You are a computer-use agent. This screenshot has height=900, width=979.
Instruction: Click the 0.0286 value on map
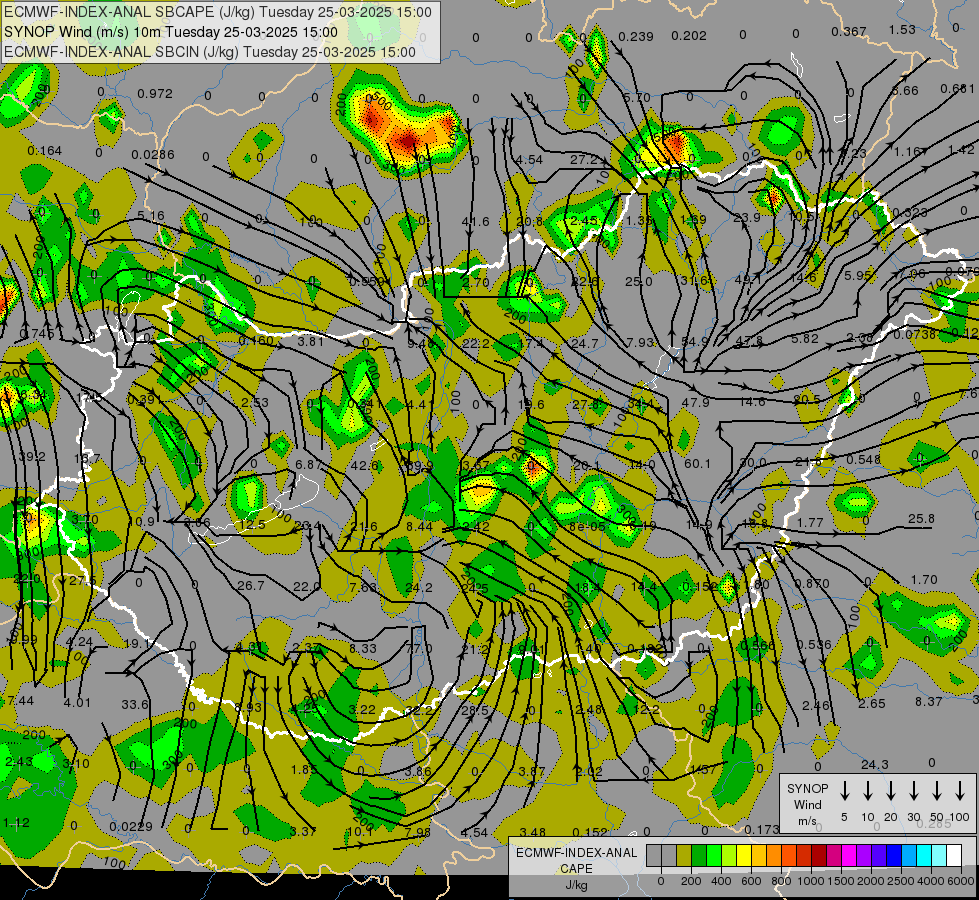(153, 154)
